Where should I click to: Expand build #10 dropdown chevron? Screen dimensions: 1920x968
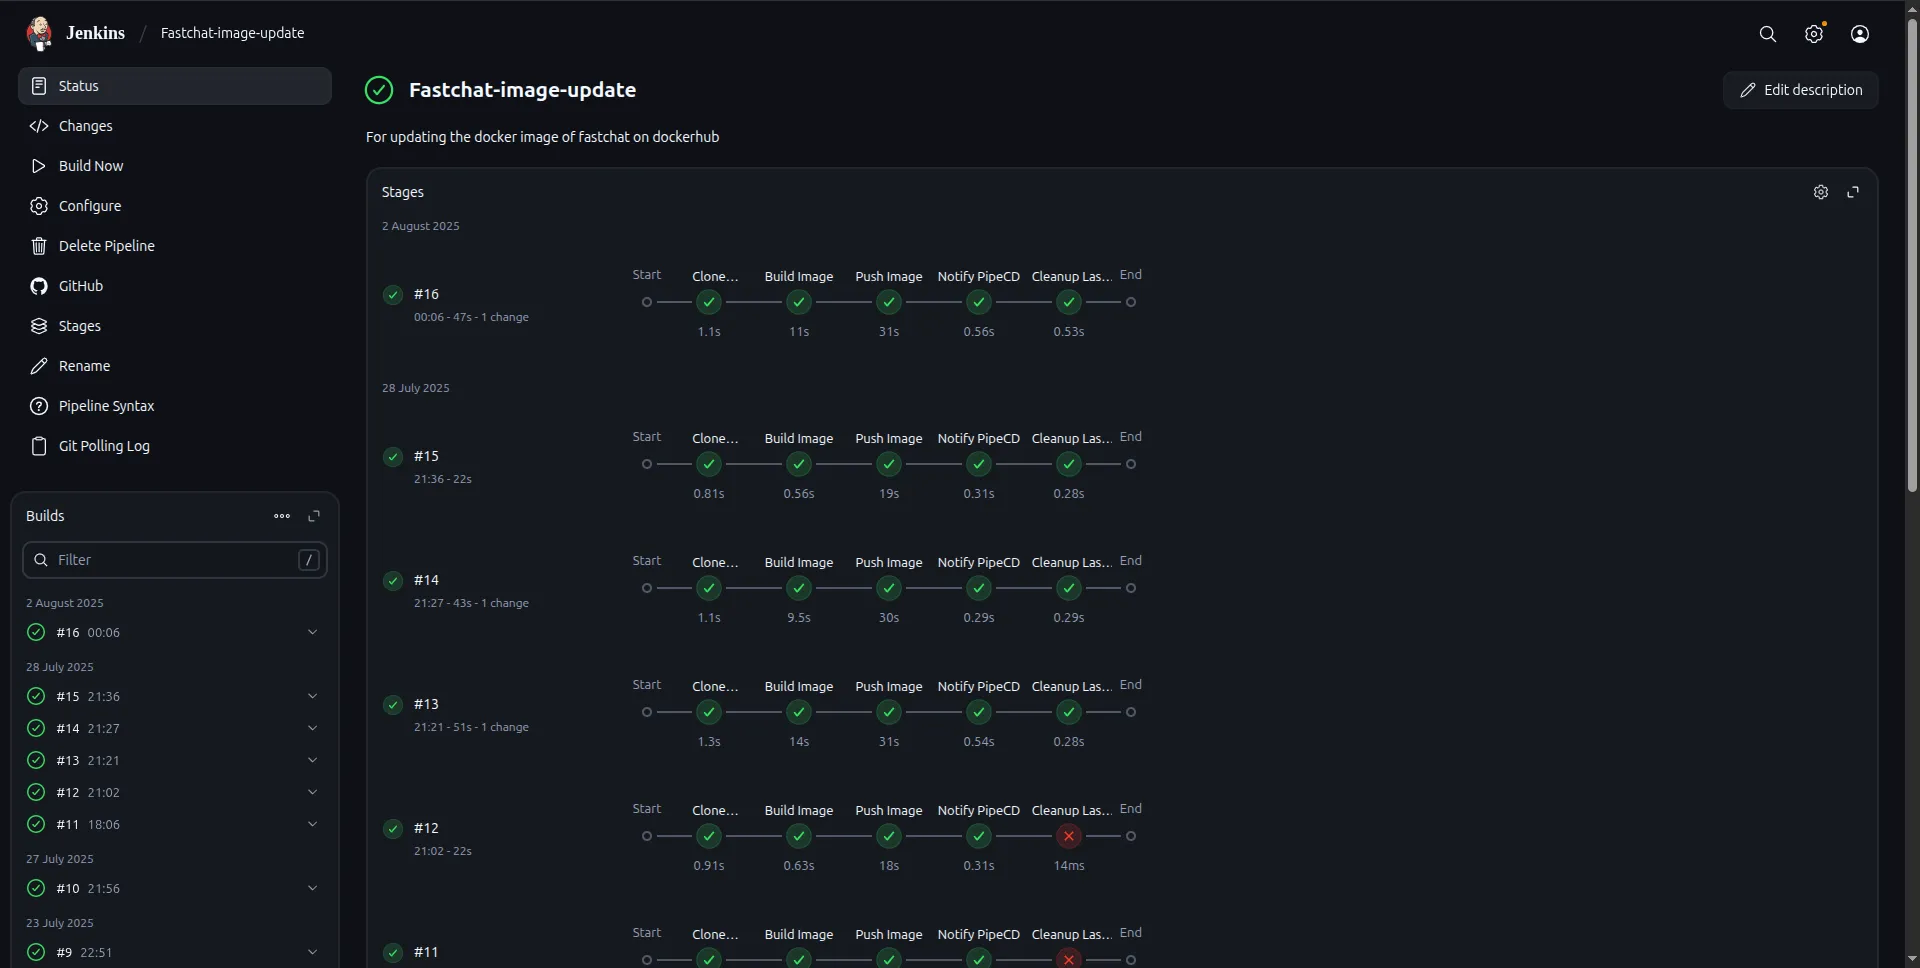pos(312,888)
